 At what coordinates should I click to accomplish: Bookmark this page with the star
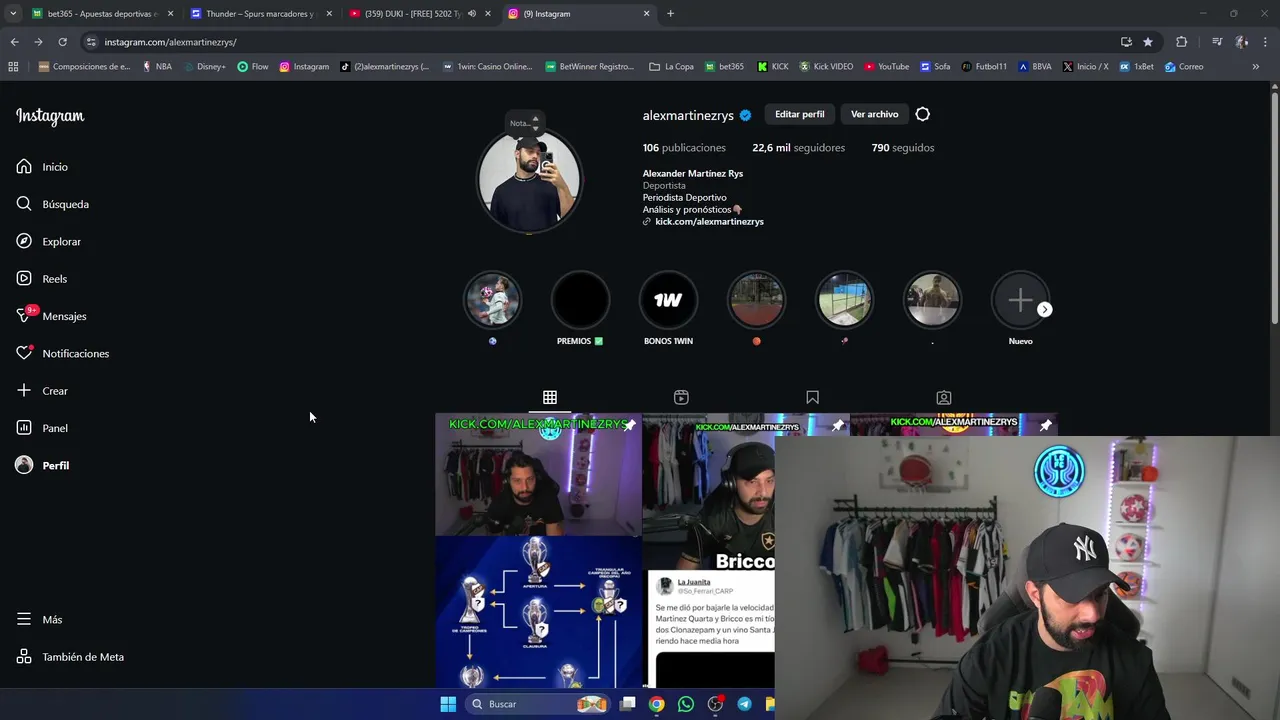point(1148,42)
